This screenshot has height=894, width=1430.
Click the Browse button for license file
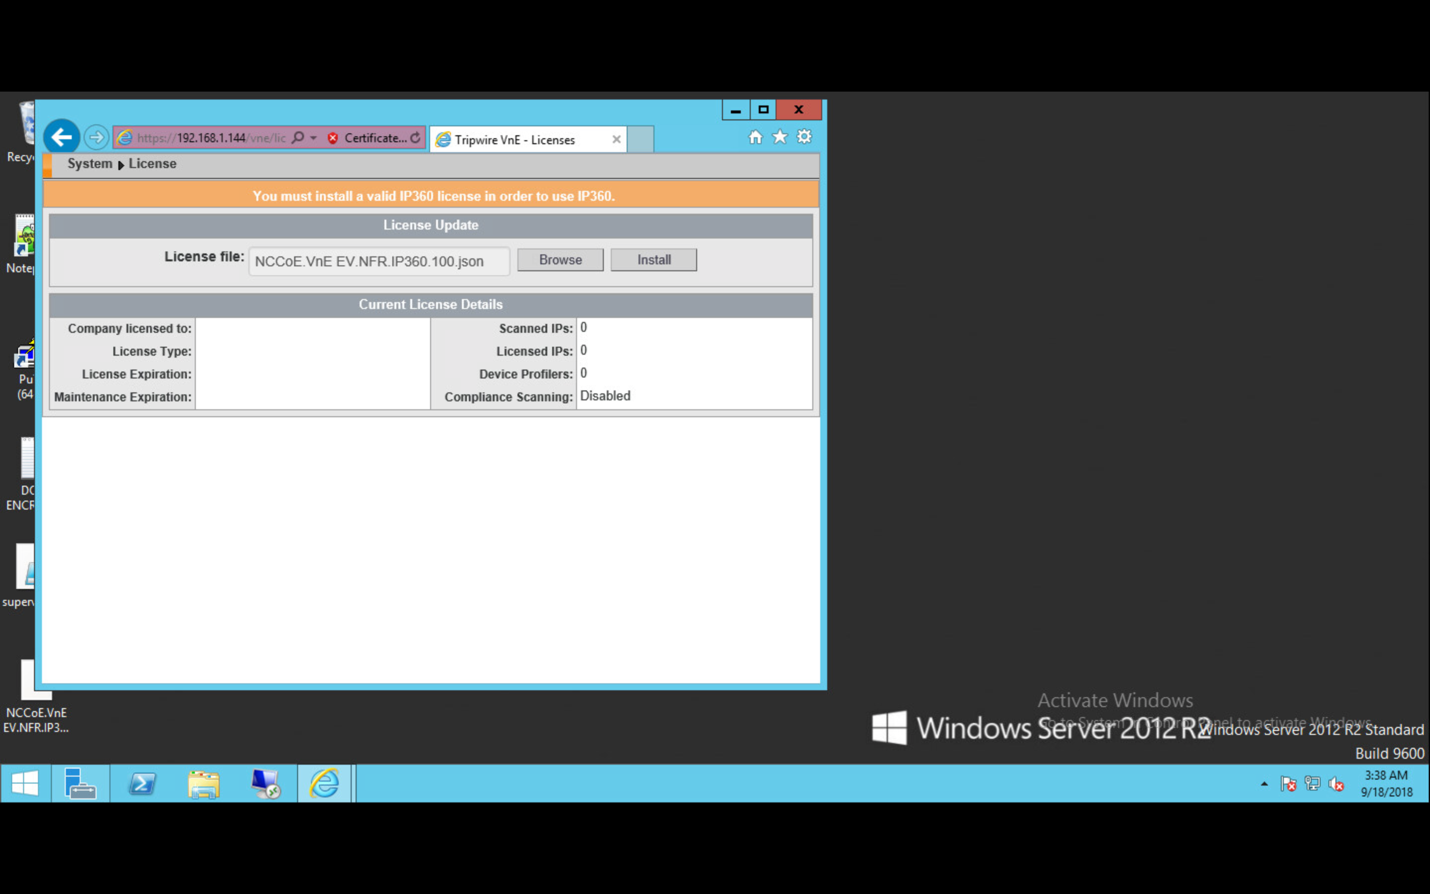point(560,260)
